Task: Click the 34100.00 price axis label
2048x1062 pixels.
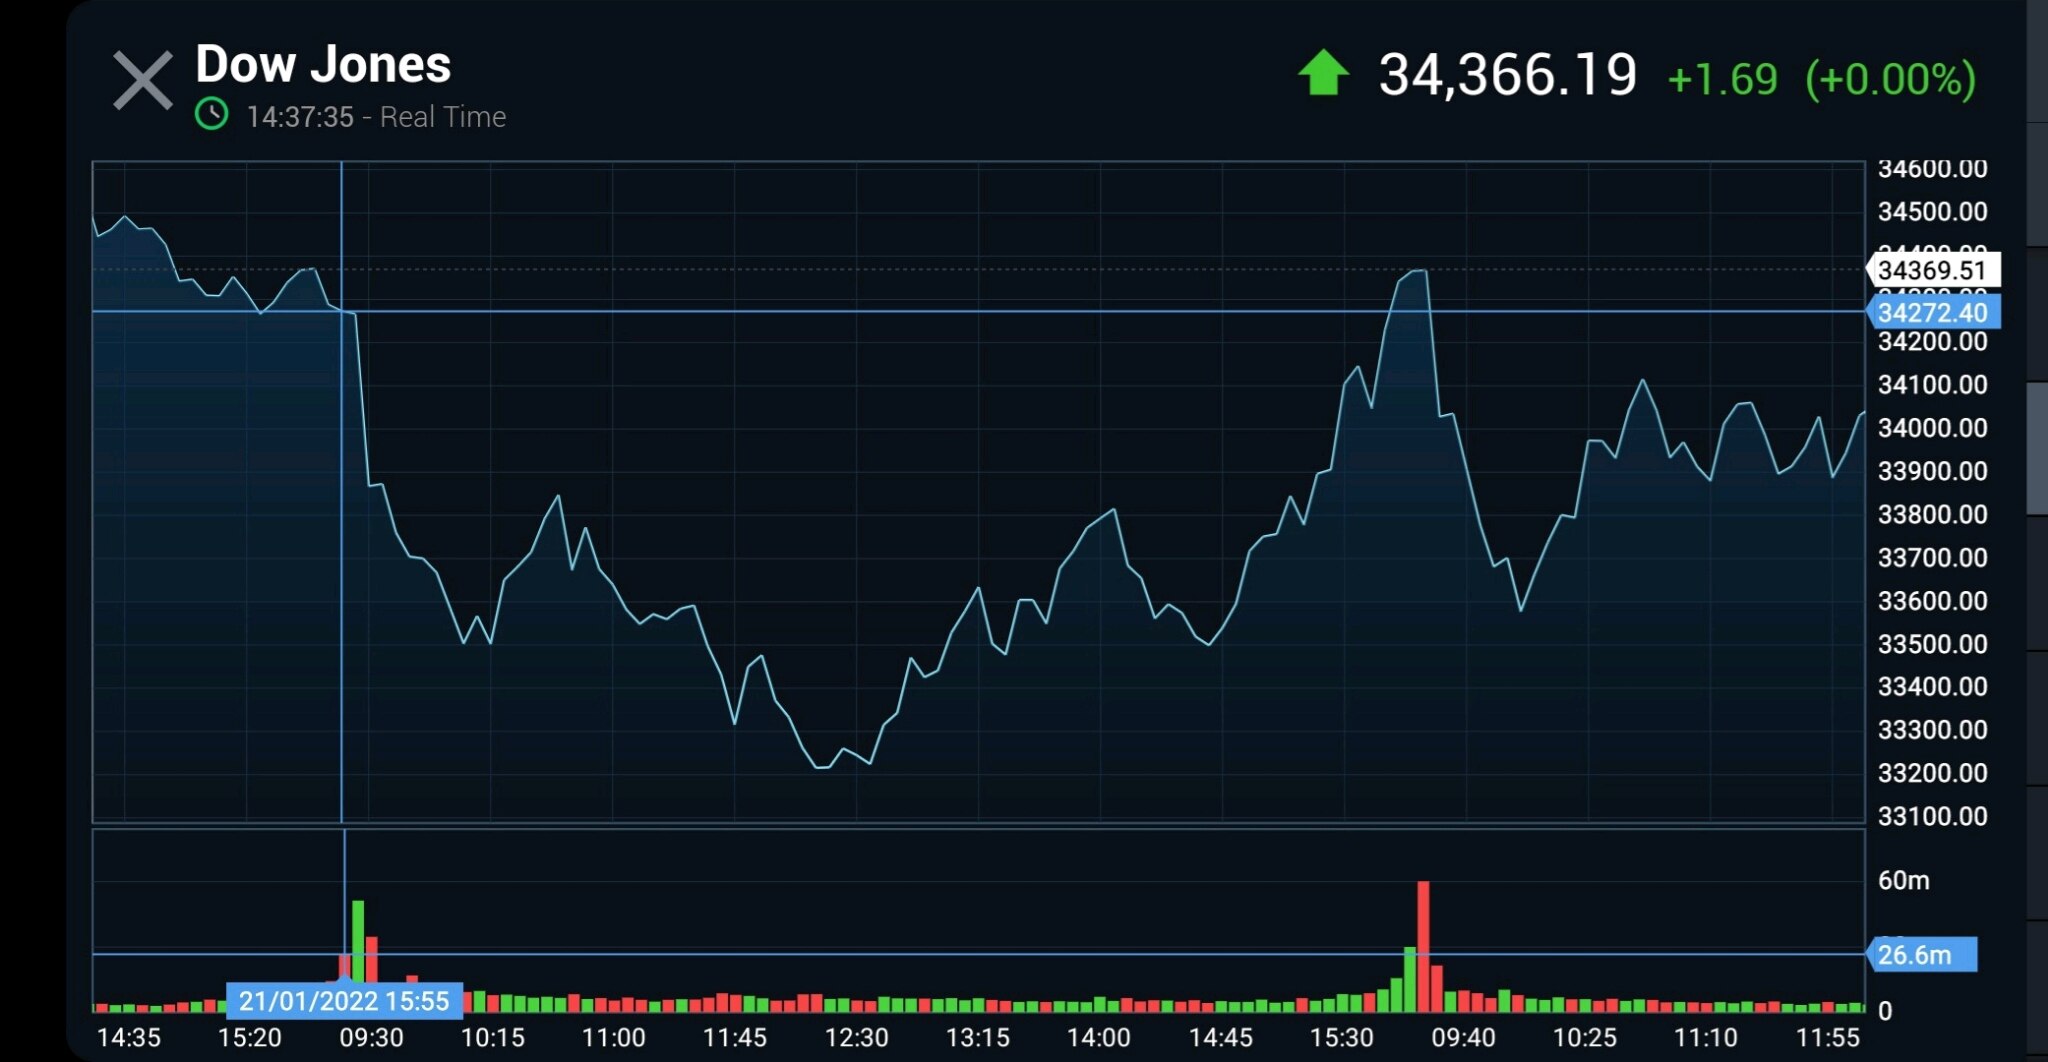Action: pos(1932,385)
